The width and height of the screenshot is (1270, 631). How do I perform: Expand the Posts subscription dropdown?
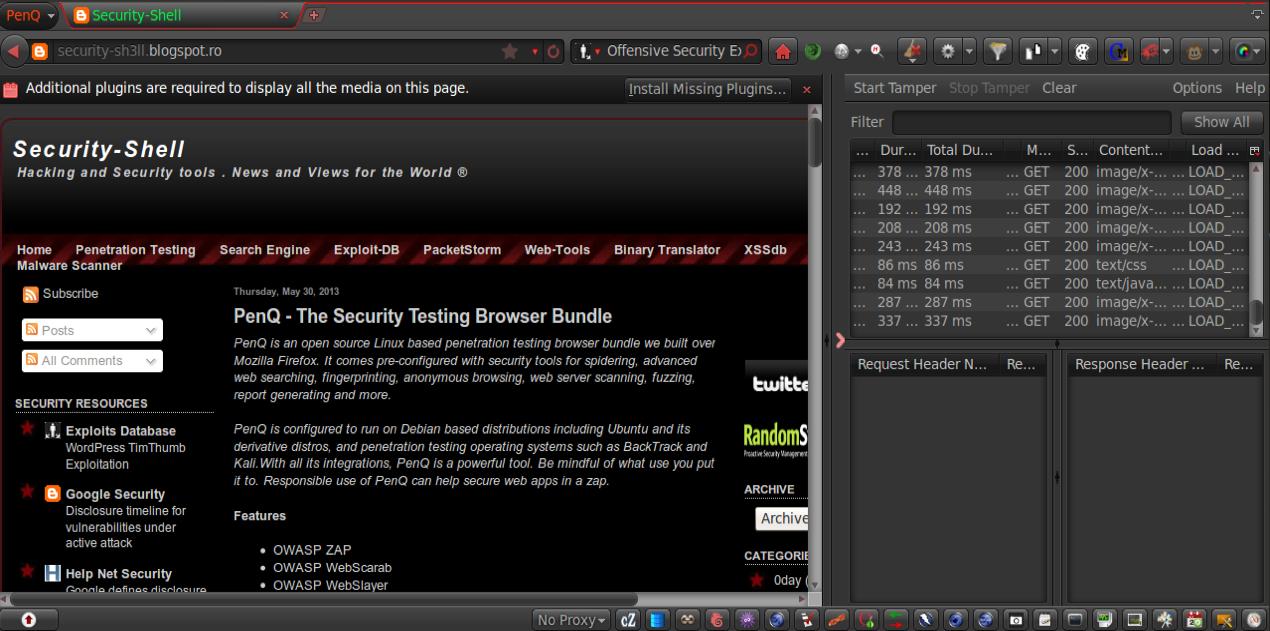92,330
